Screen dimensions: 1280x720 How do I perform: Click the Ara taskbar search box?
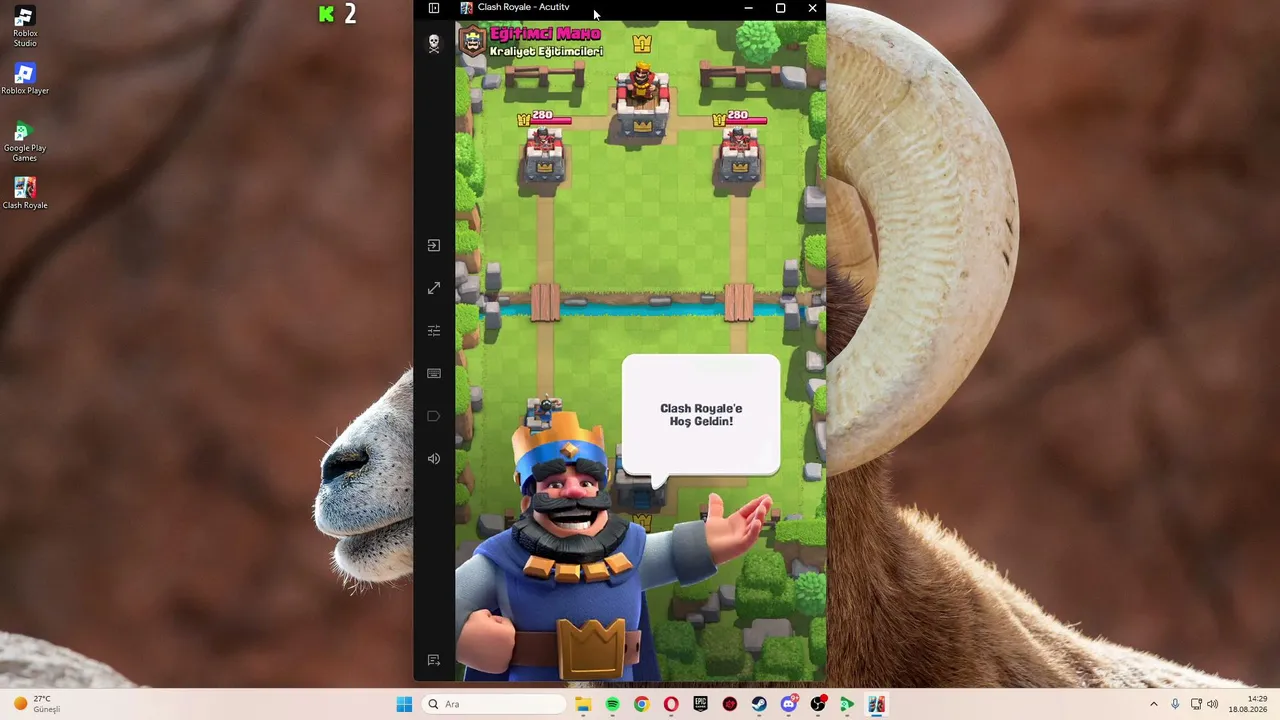(x=494, y=704)
